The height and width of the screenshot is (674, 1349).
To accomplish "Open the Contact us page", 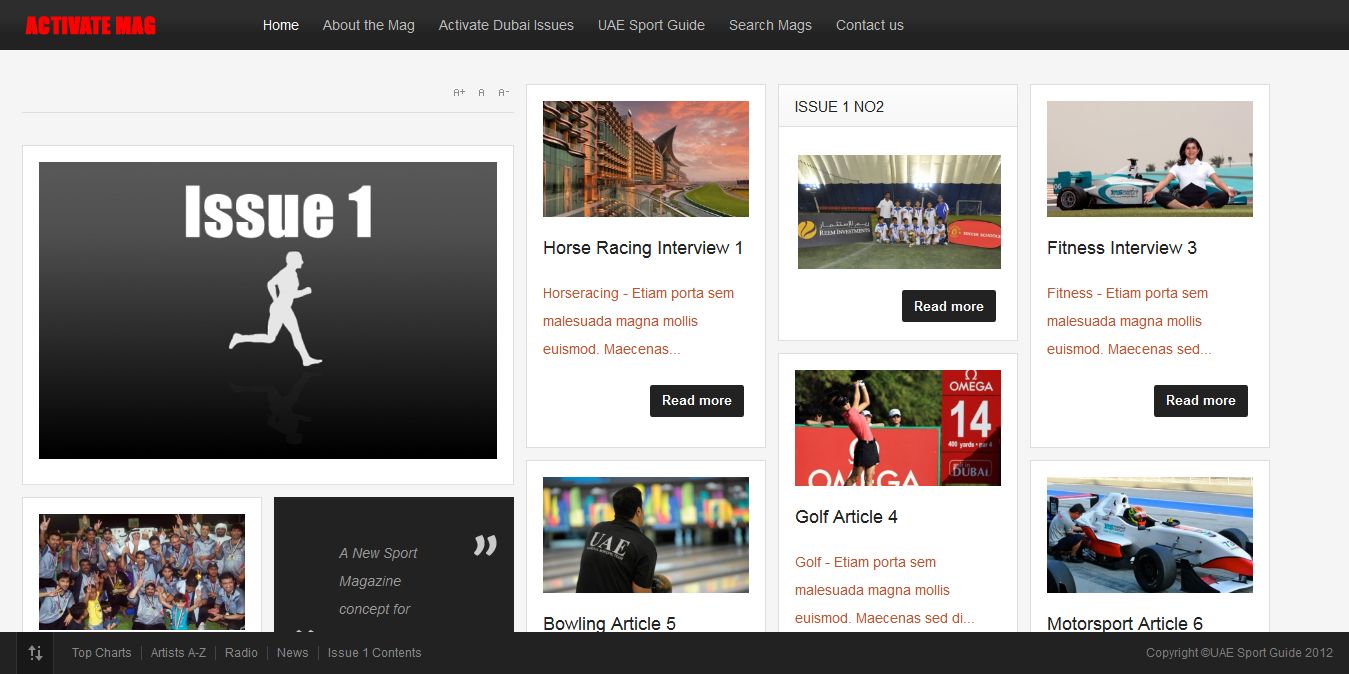I will [870, 25].
